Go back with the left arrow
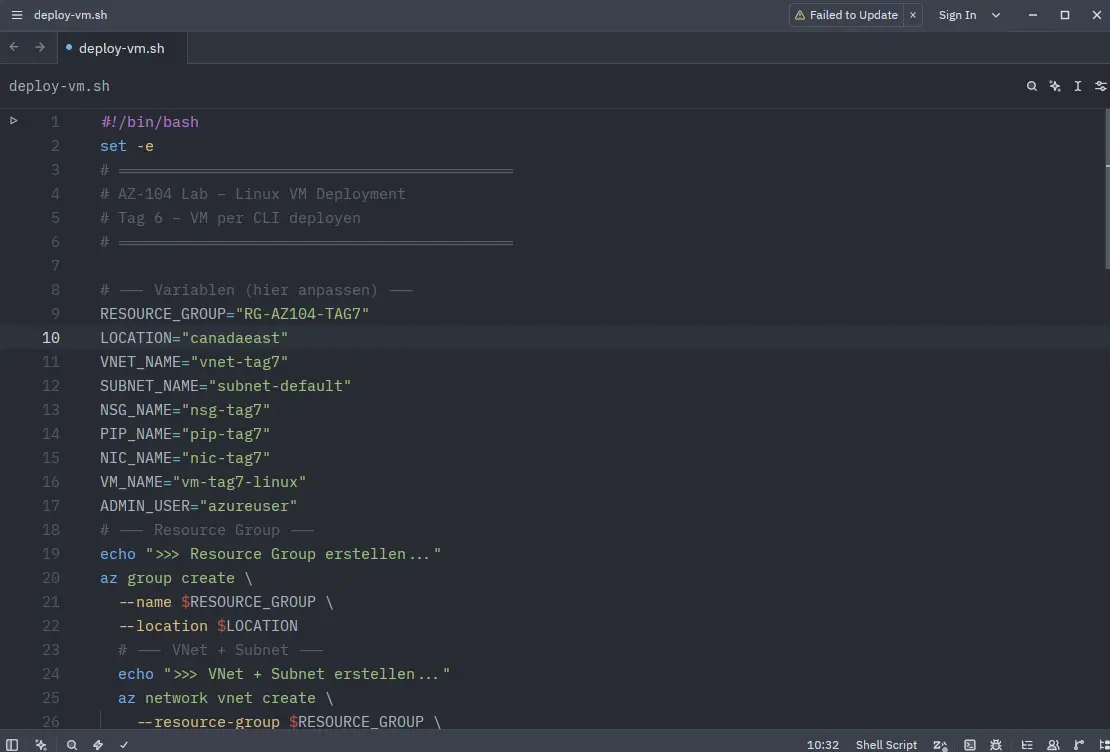Viewport: 1110px width, 752px height. [x=13, y=47]
